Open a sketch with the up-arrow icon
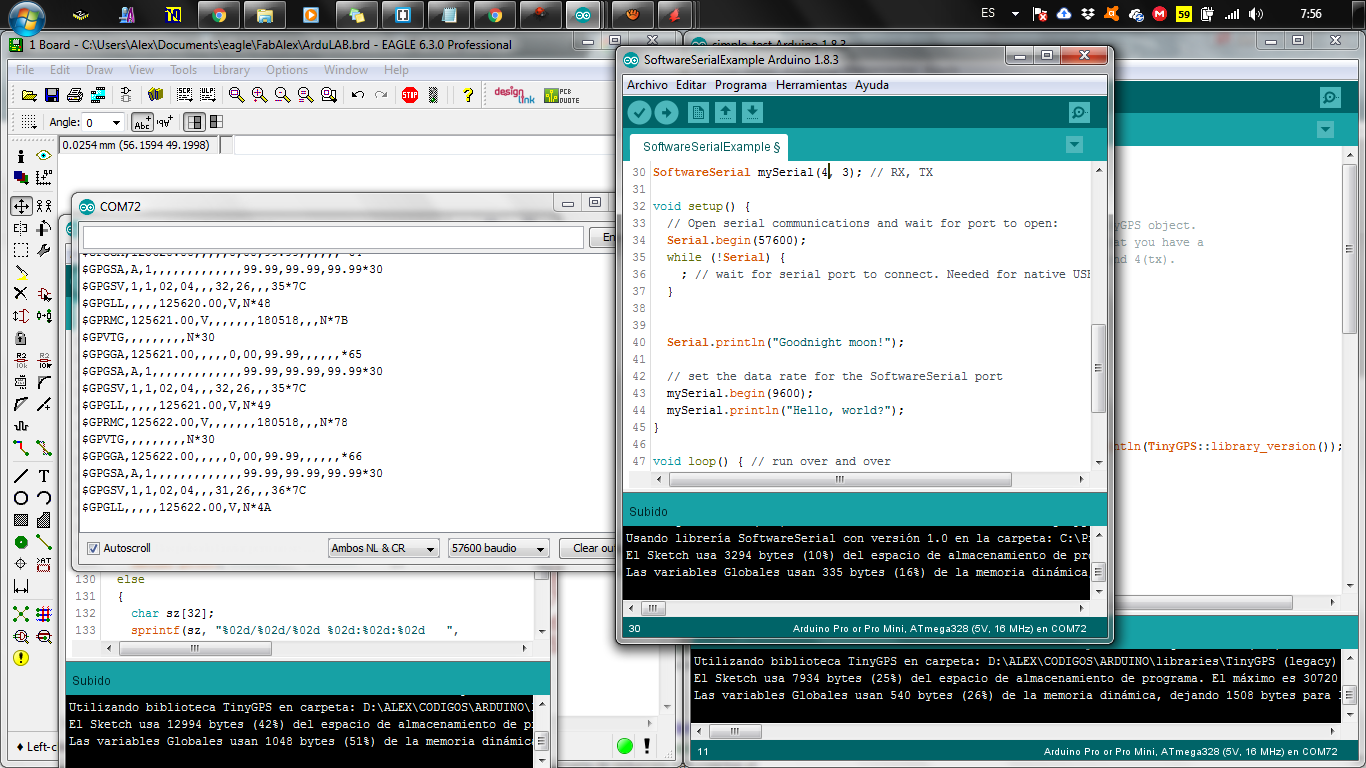Image resolution: width=1366 pixels, height=768 pixels. click(726, 113)
